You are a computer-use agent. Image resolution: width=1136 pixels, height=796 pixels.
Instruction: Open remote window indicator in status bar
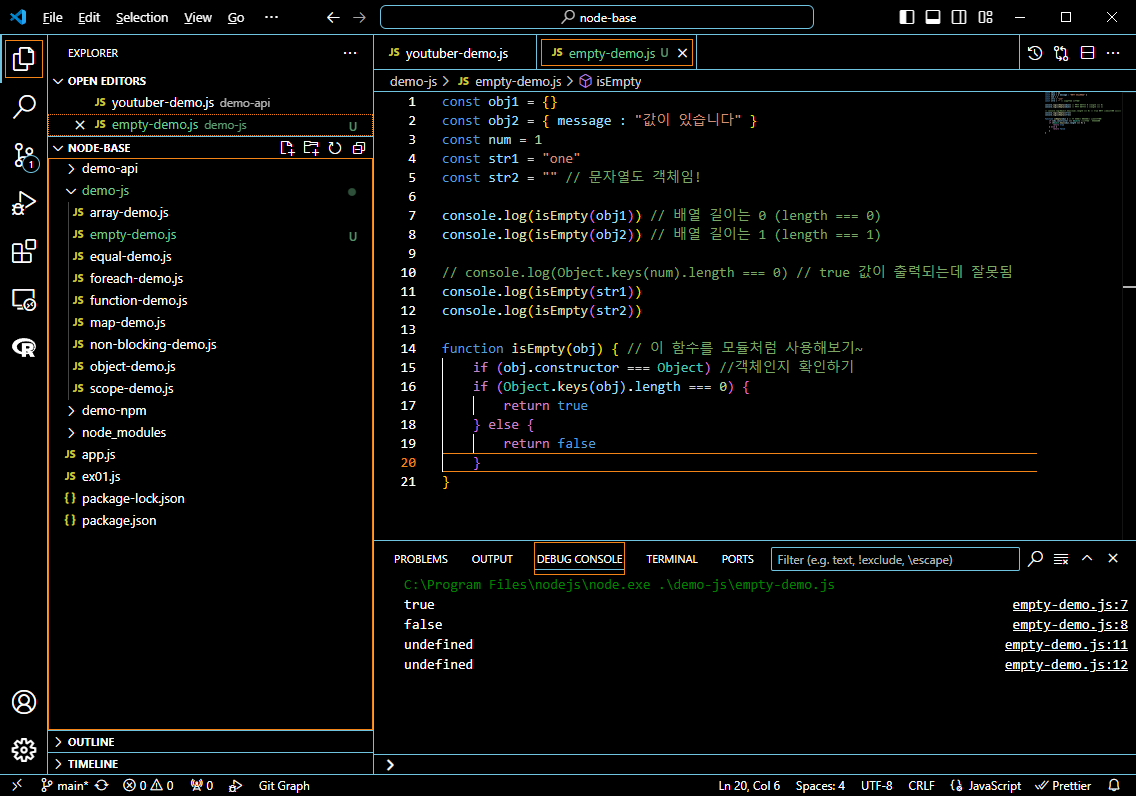17,786
